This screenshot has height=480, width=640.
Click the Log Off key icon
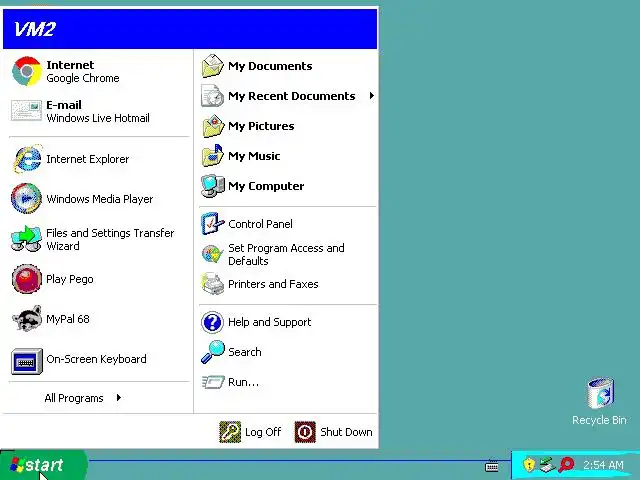[230, 432]
